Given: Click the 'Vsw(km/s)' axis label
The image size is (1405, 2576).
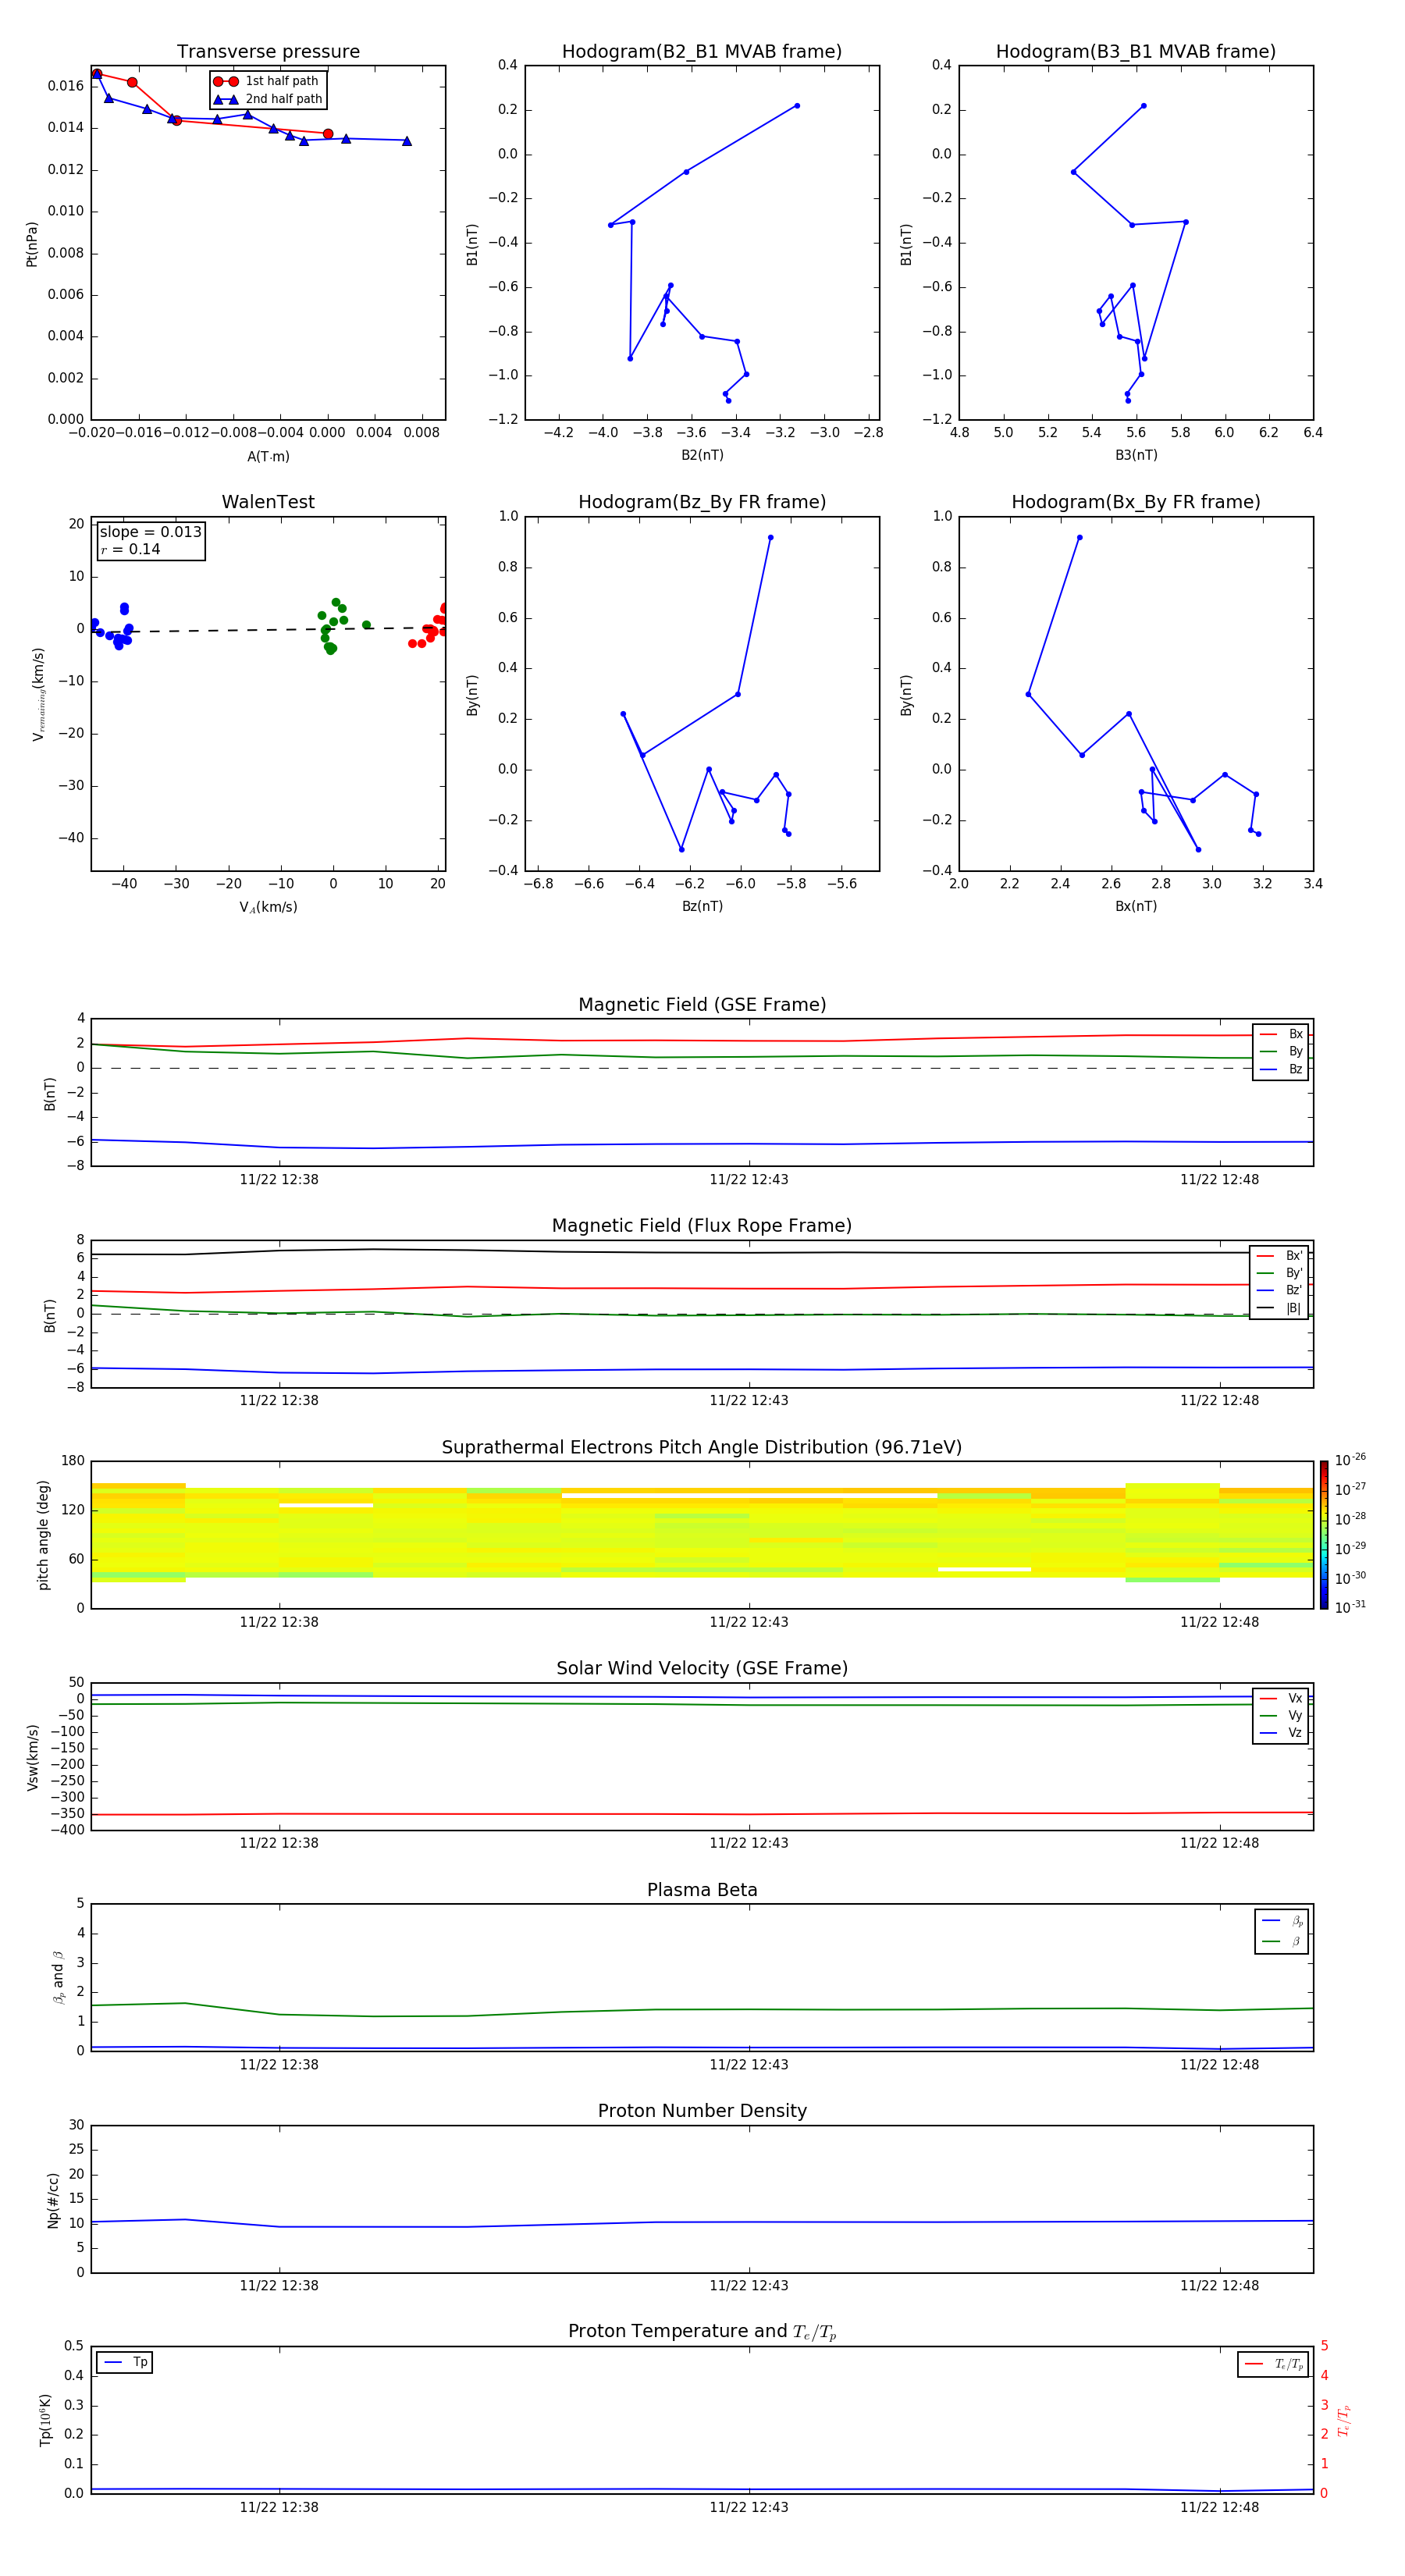Looking at the screenshot, I should click(x=33, y=1757).
